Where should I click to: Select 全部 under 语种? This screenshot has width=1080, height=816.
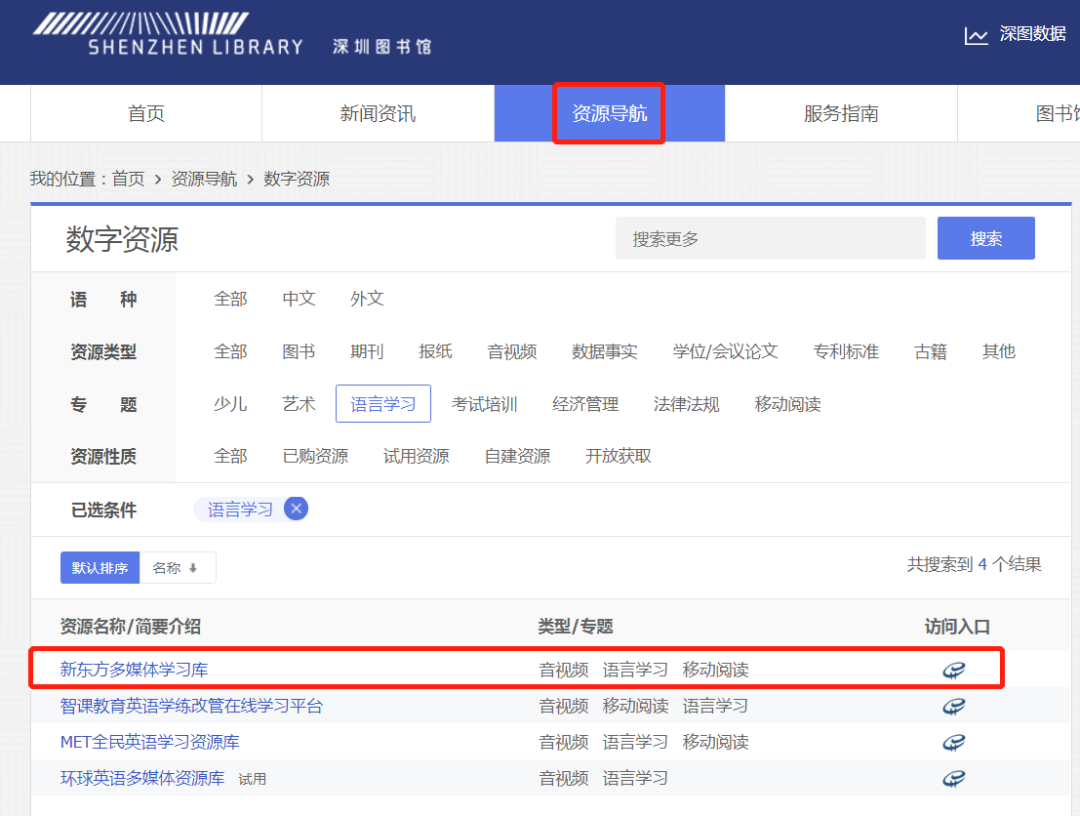point(231,299)
